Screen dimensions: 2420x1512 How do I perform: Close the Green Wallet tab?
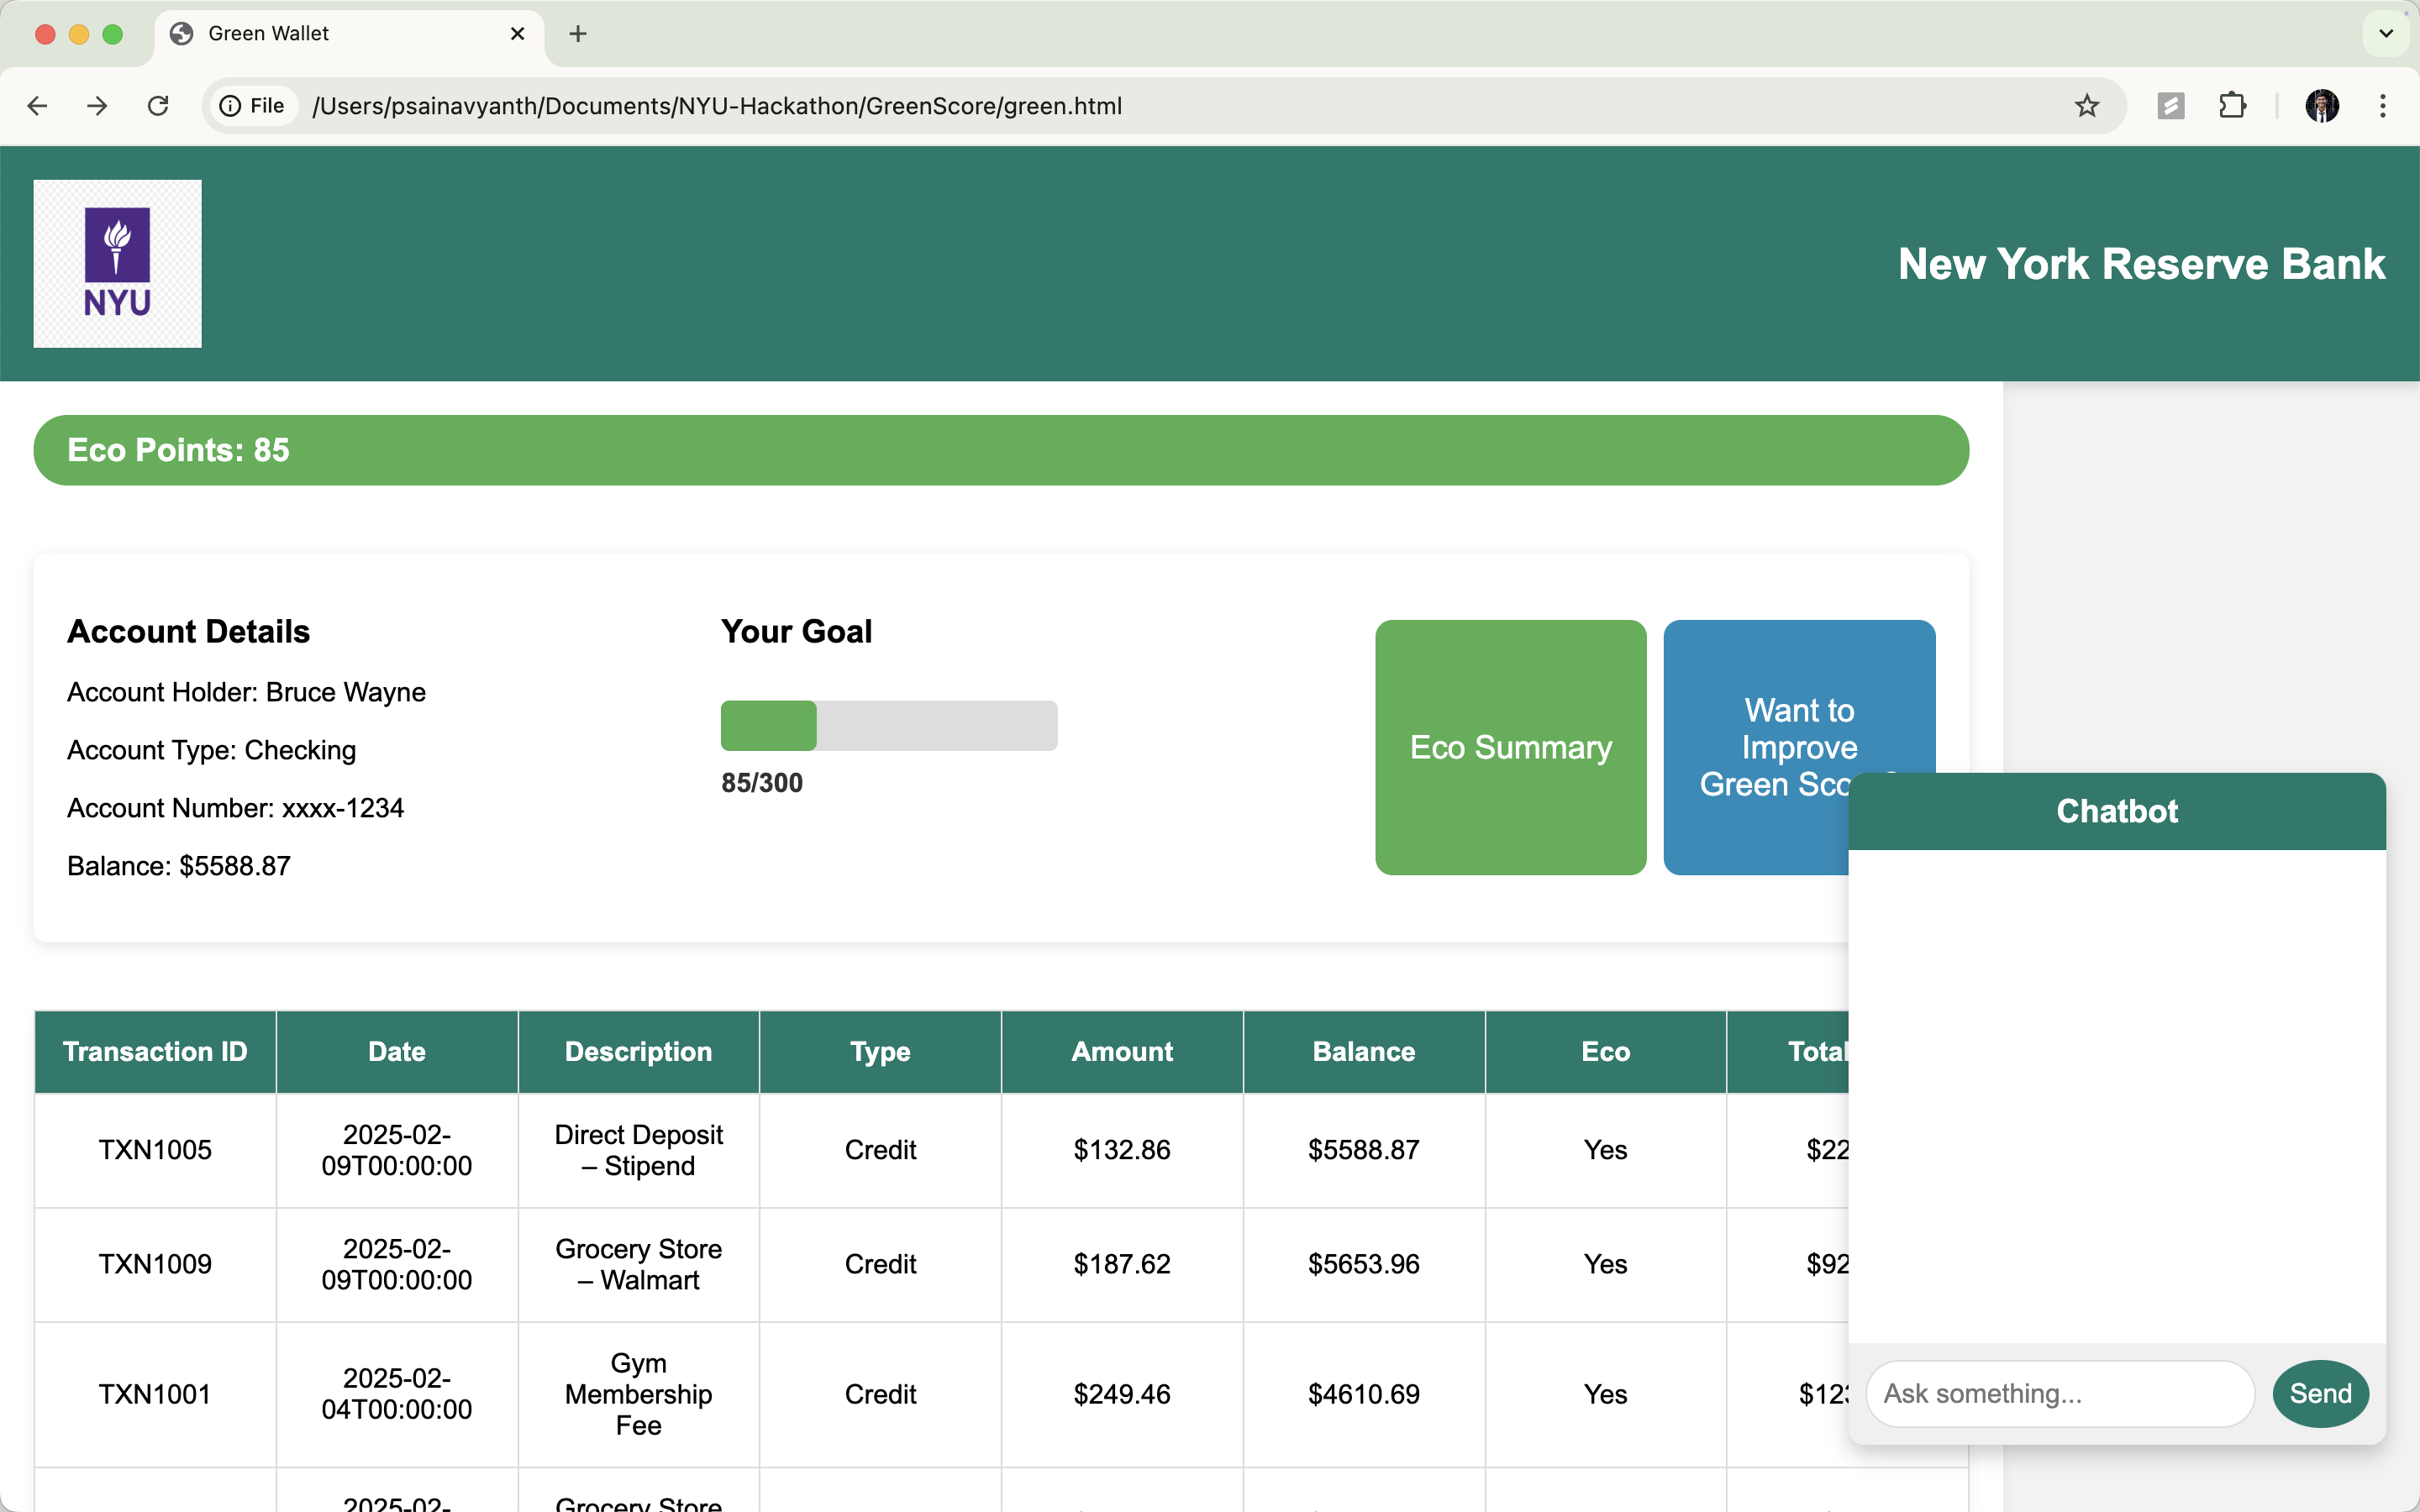click(x=517, y=34)
